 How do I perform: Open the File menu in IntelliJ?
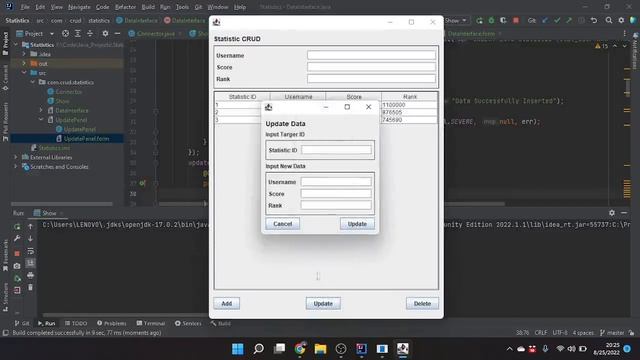[x=25, y=7]
